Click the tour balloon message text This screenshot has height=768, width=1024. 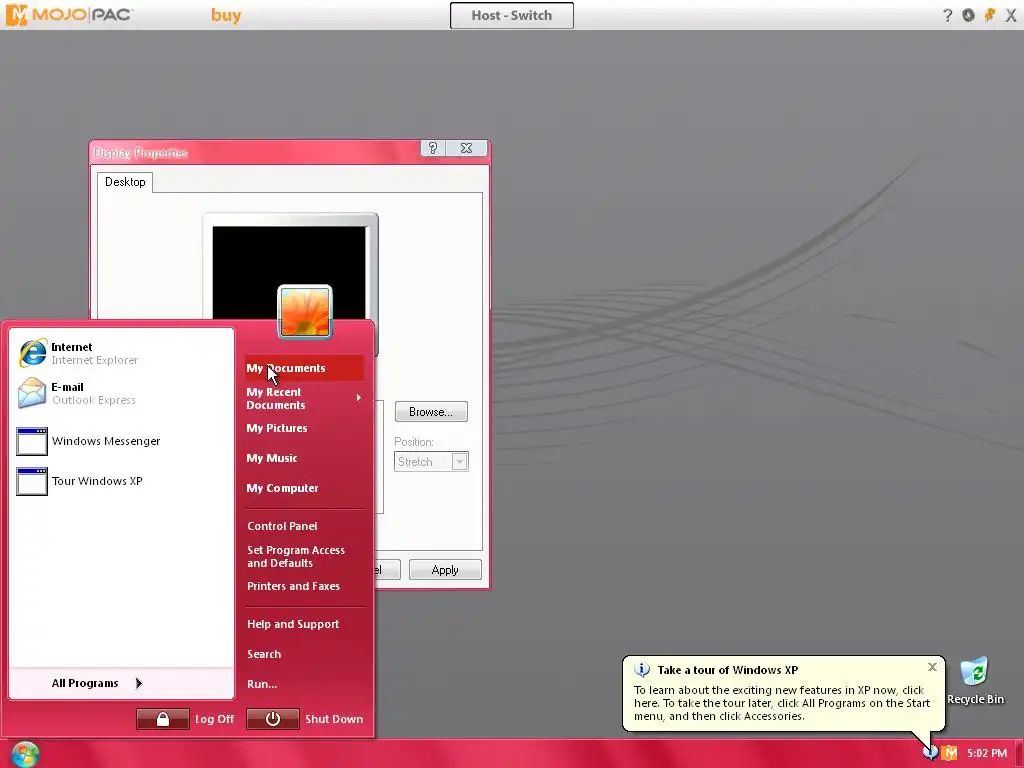[782, 703]
